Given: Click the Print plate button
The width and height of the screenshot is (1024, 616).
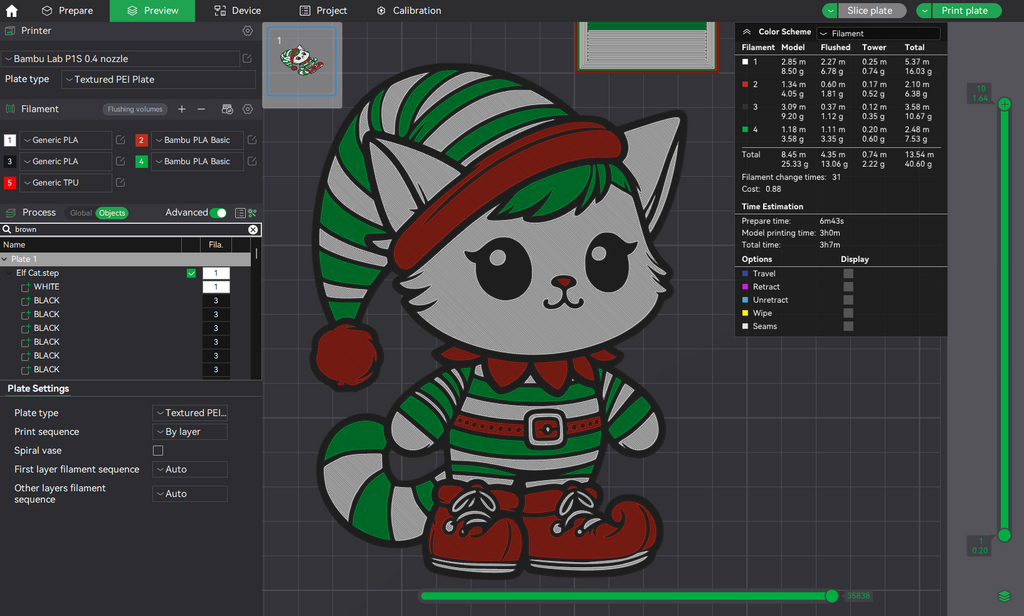Looking at the screenshot, I should pos(964,10).
